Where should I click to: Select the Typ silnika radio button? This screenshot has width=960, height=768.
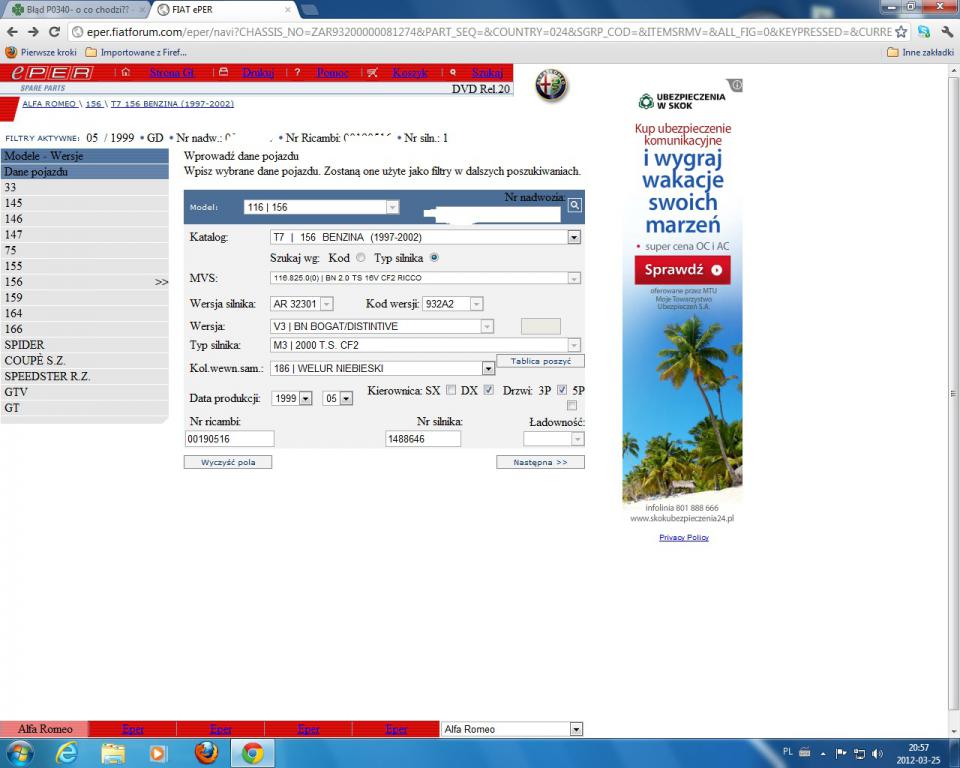pos(434,258)
